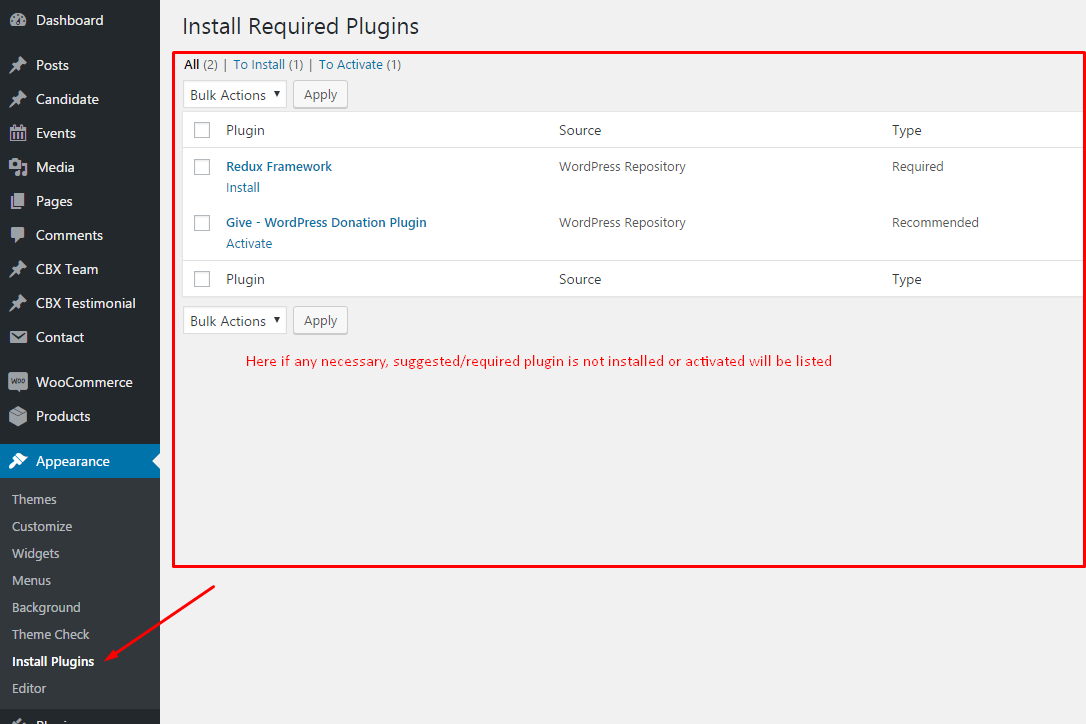Check the Give Donation Plugin row checkbox
The height and width of the screenshot is (724, 1086).
(202, 223)
